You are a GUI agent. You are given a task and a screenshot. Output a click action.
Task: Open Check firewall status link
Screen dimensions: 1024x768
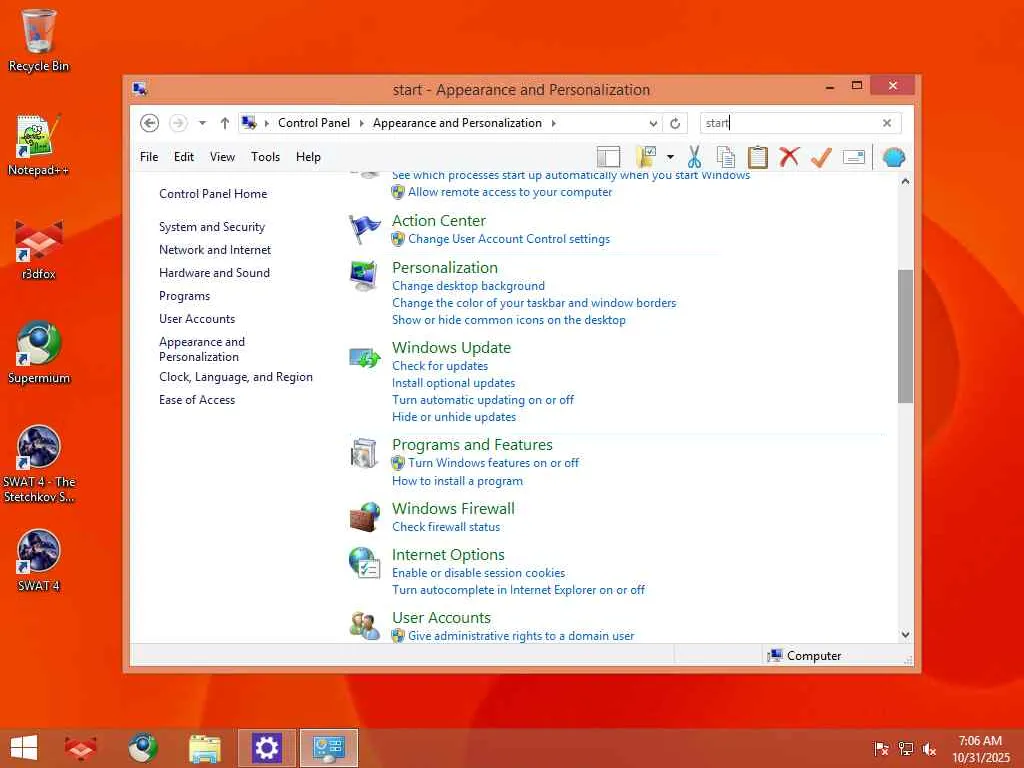(x=446, y=527)
